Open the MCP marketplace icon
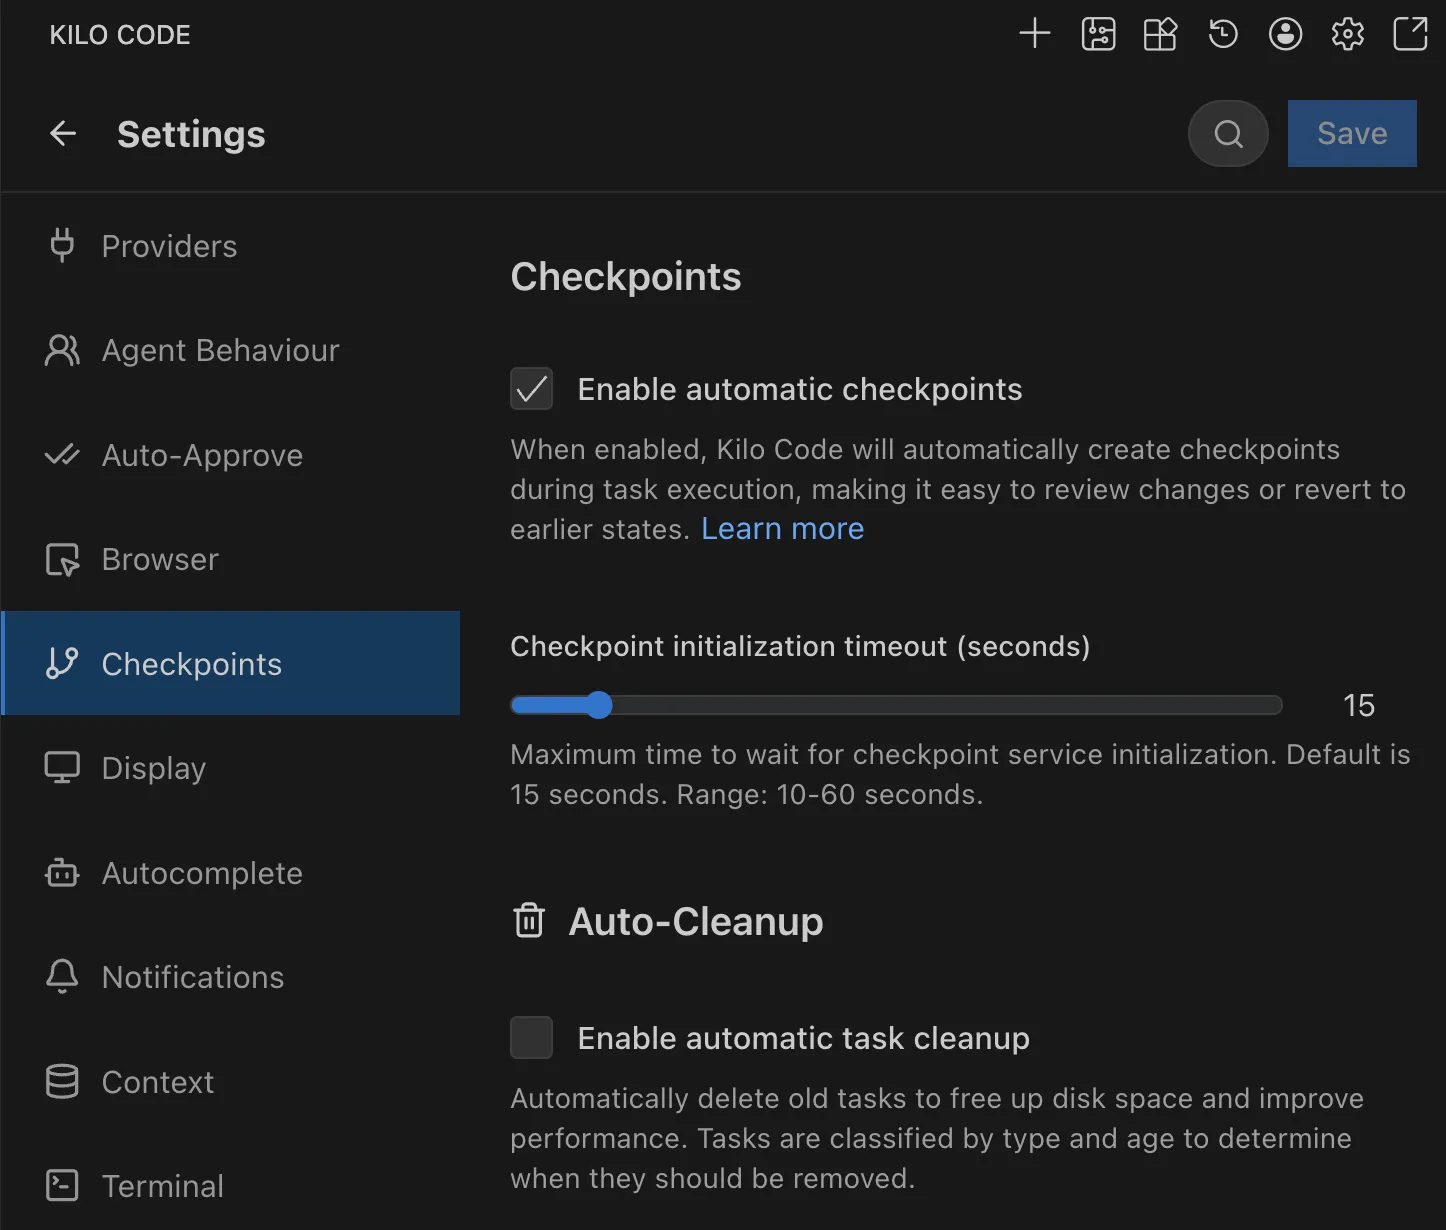 pos(1160,34)
